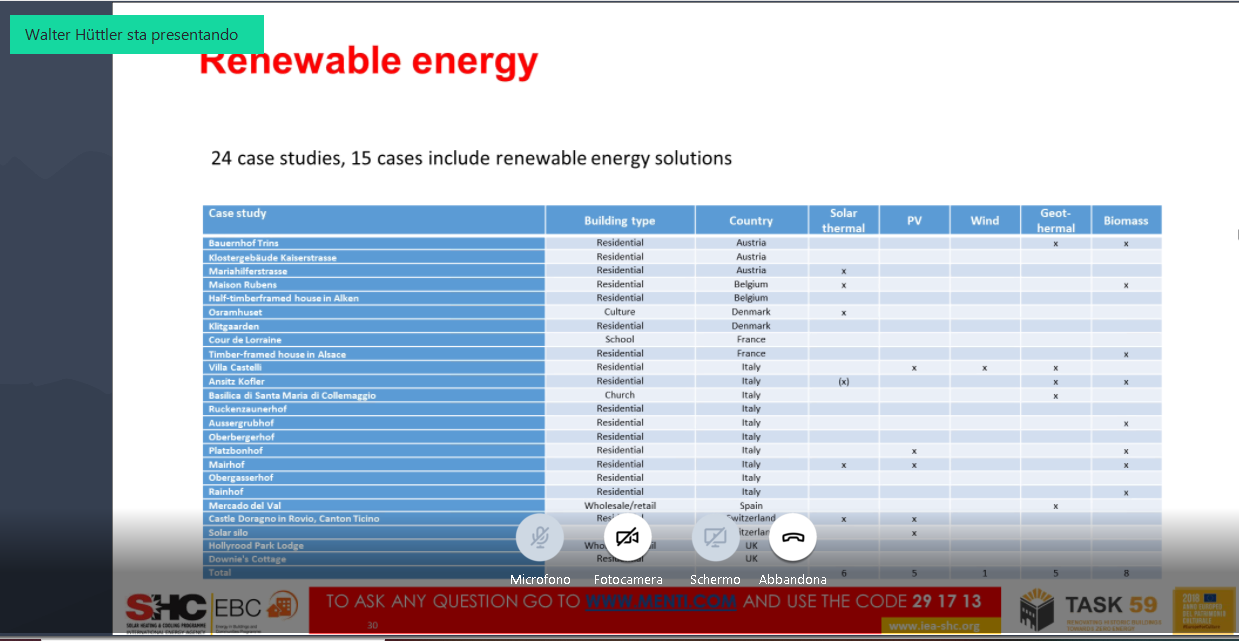Select 'Castle Doragno in Rovio, Canton Ticino'
The height and width of the screenshot is (641, 1239).
(x=294, y=519)
